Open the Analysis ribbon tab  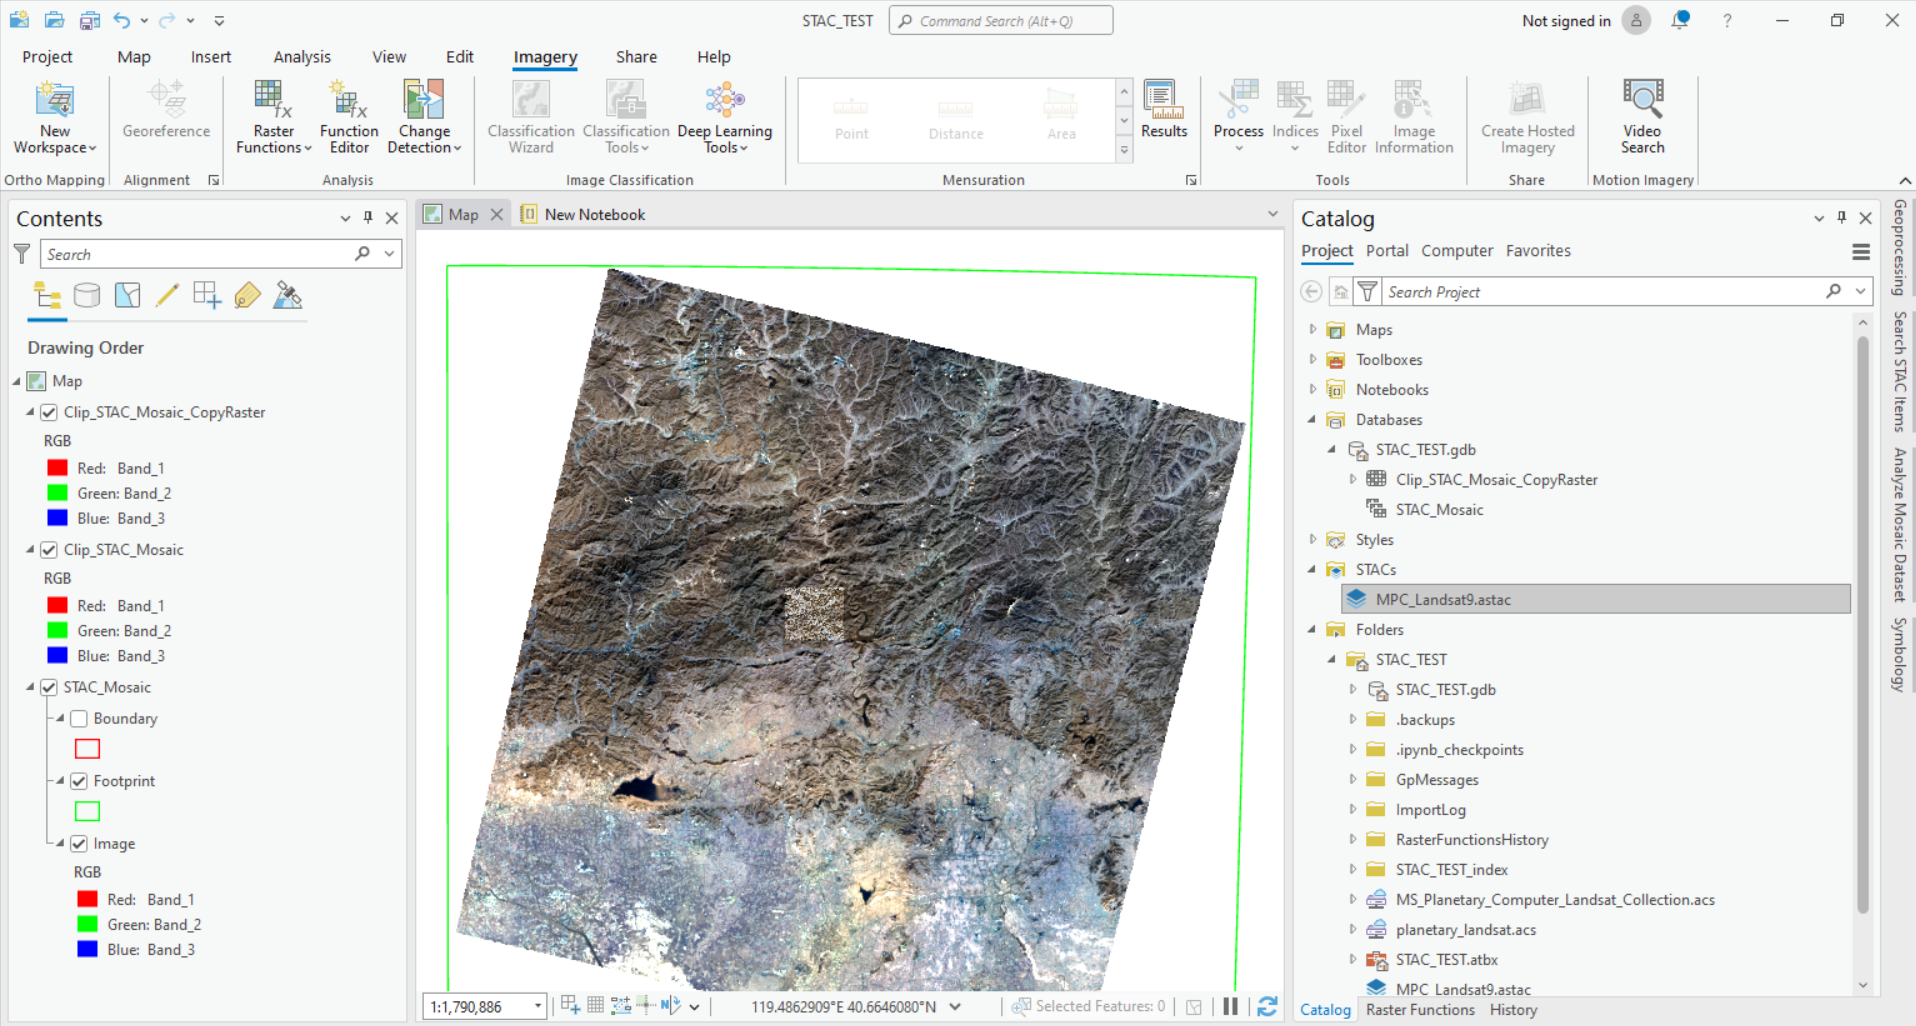point(302,56)
